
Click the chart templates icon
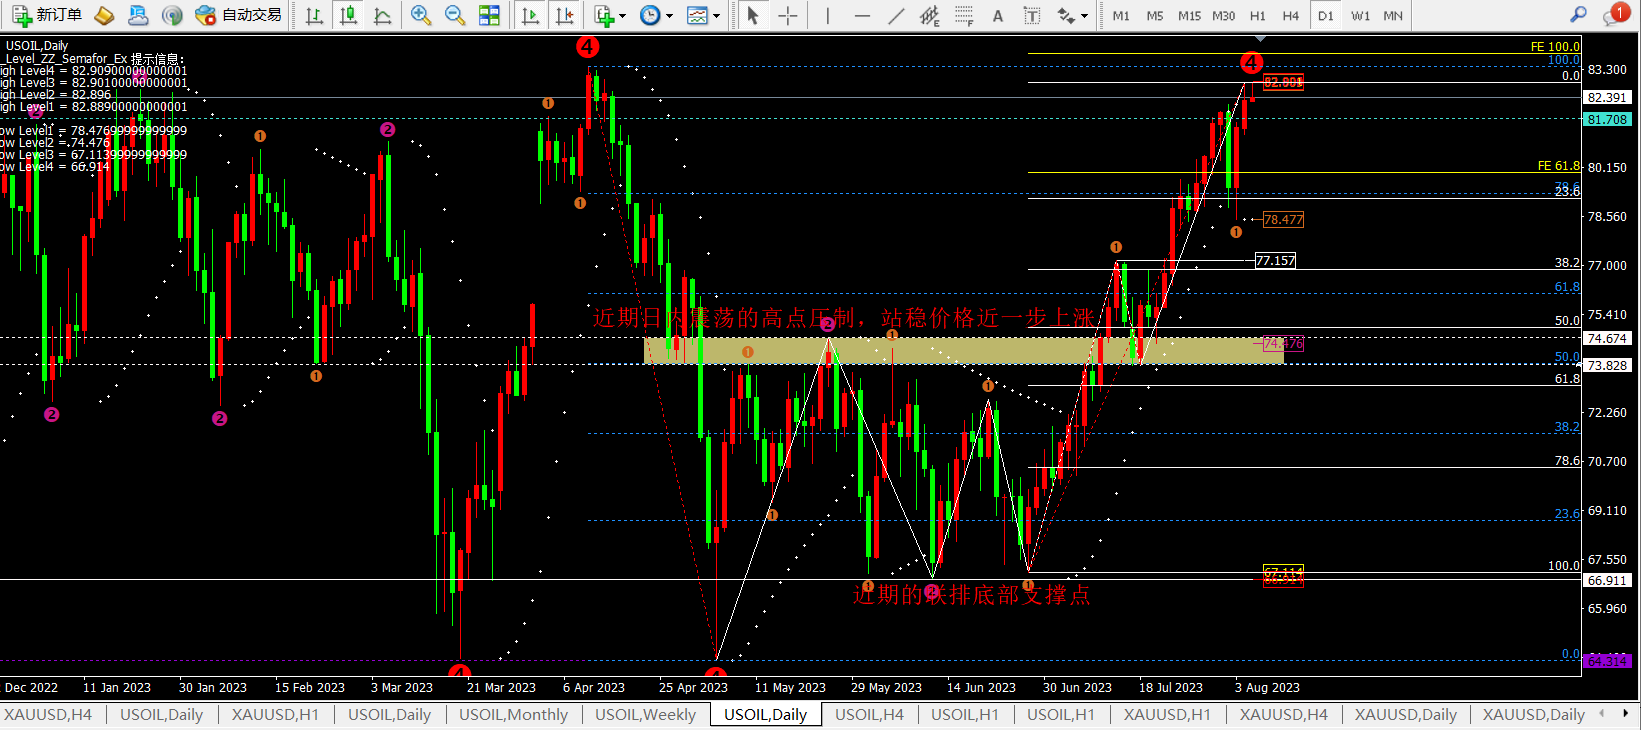click(x=697, y=15)
